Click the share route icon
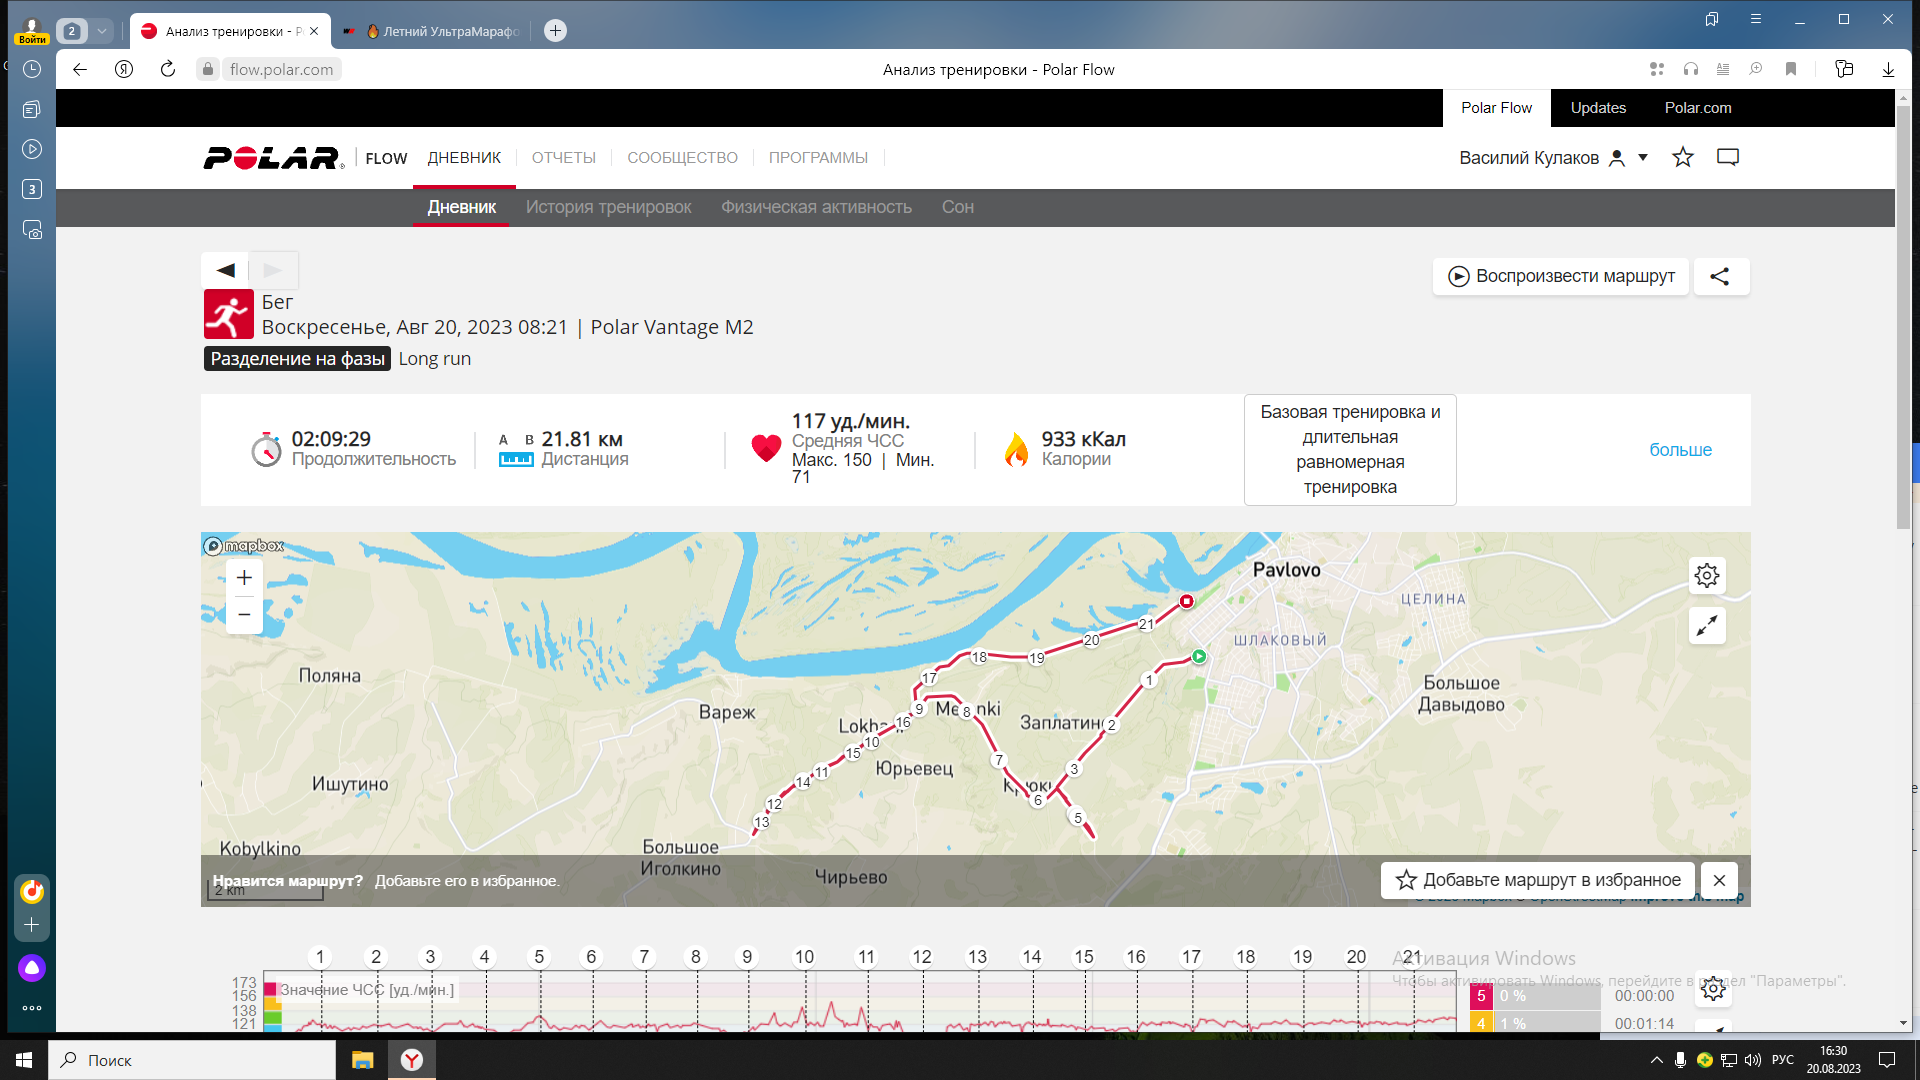Image resolution: width=1920 pixels, height=1080 pixels. click(1720, 277)
